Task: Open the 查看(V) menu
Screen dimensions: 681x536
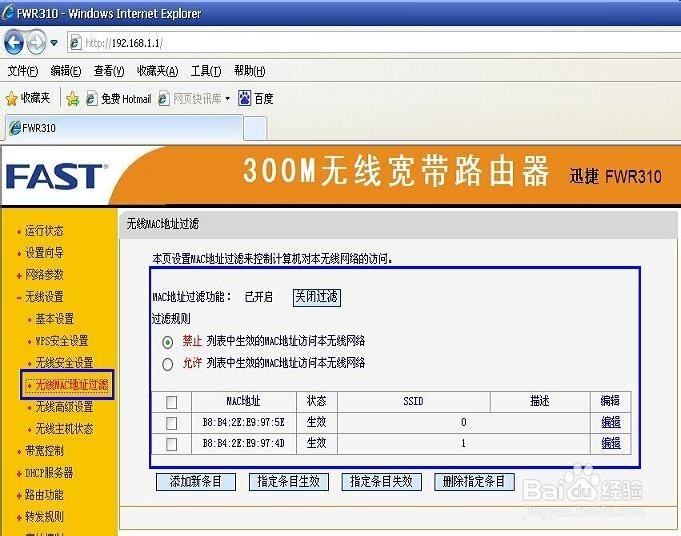Action: pos(109,71)
